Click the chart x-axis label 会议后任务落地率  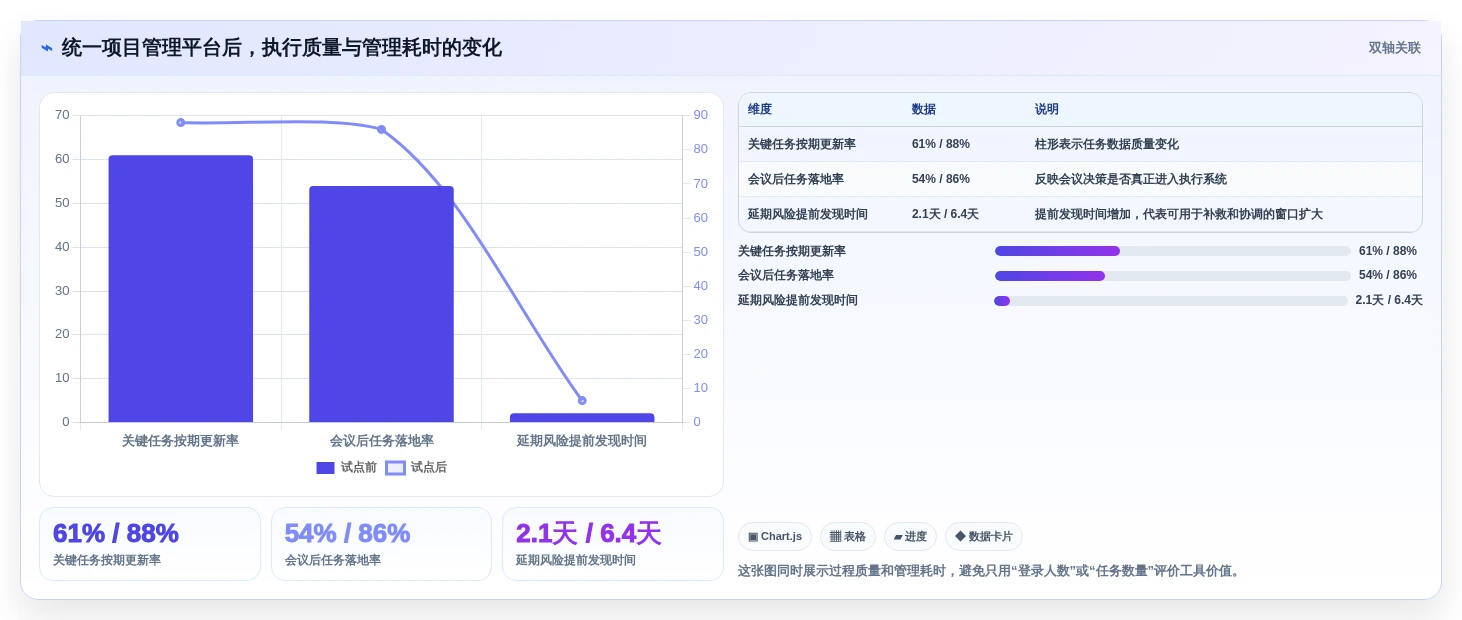[381, 441]
